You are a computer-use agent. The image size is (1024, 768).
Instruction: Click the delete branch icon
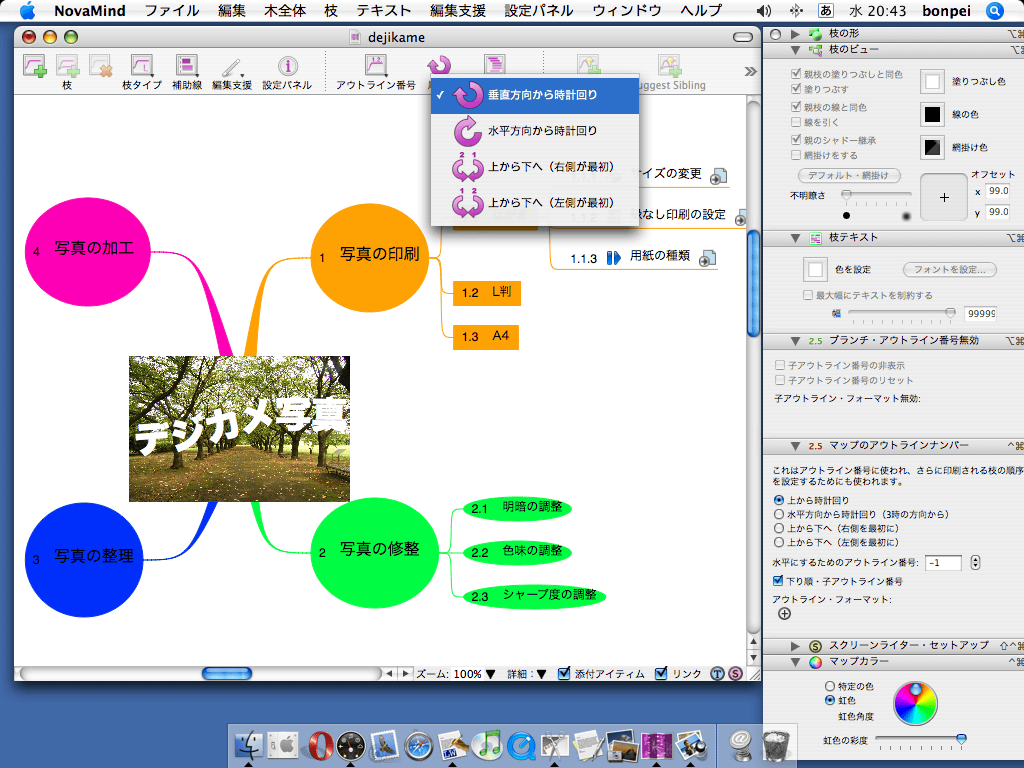click(101, 66)
